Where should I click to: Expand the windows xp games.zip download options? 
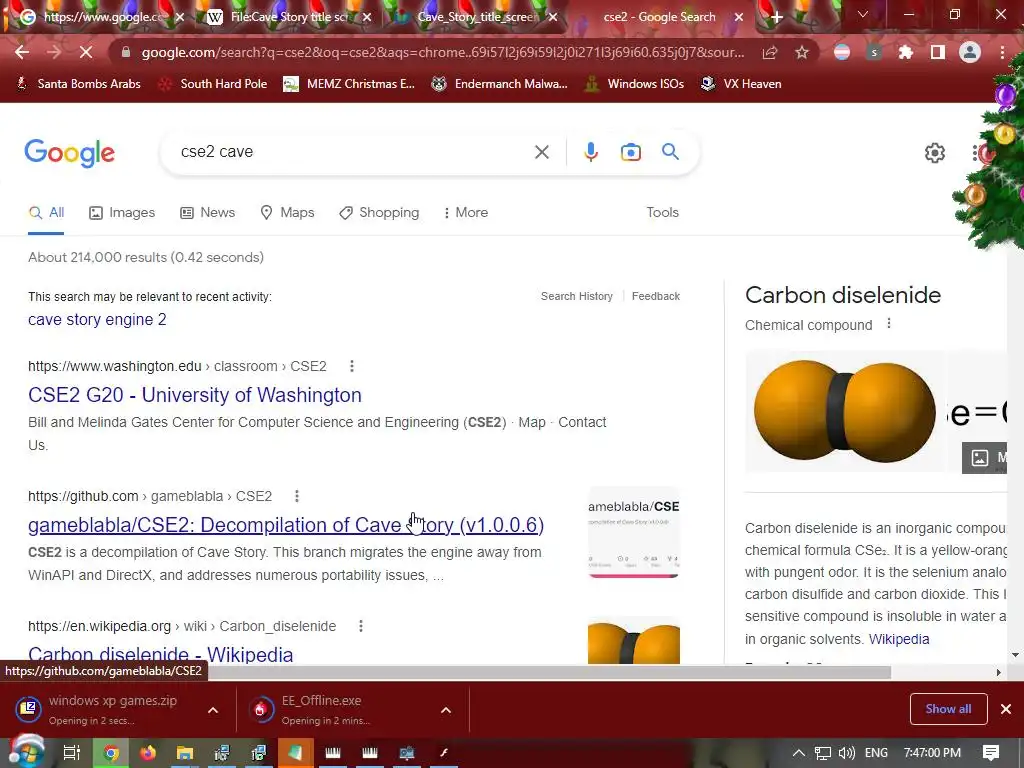tap(213, 710)
